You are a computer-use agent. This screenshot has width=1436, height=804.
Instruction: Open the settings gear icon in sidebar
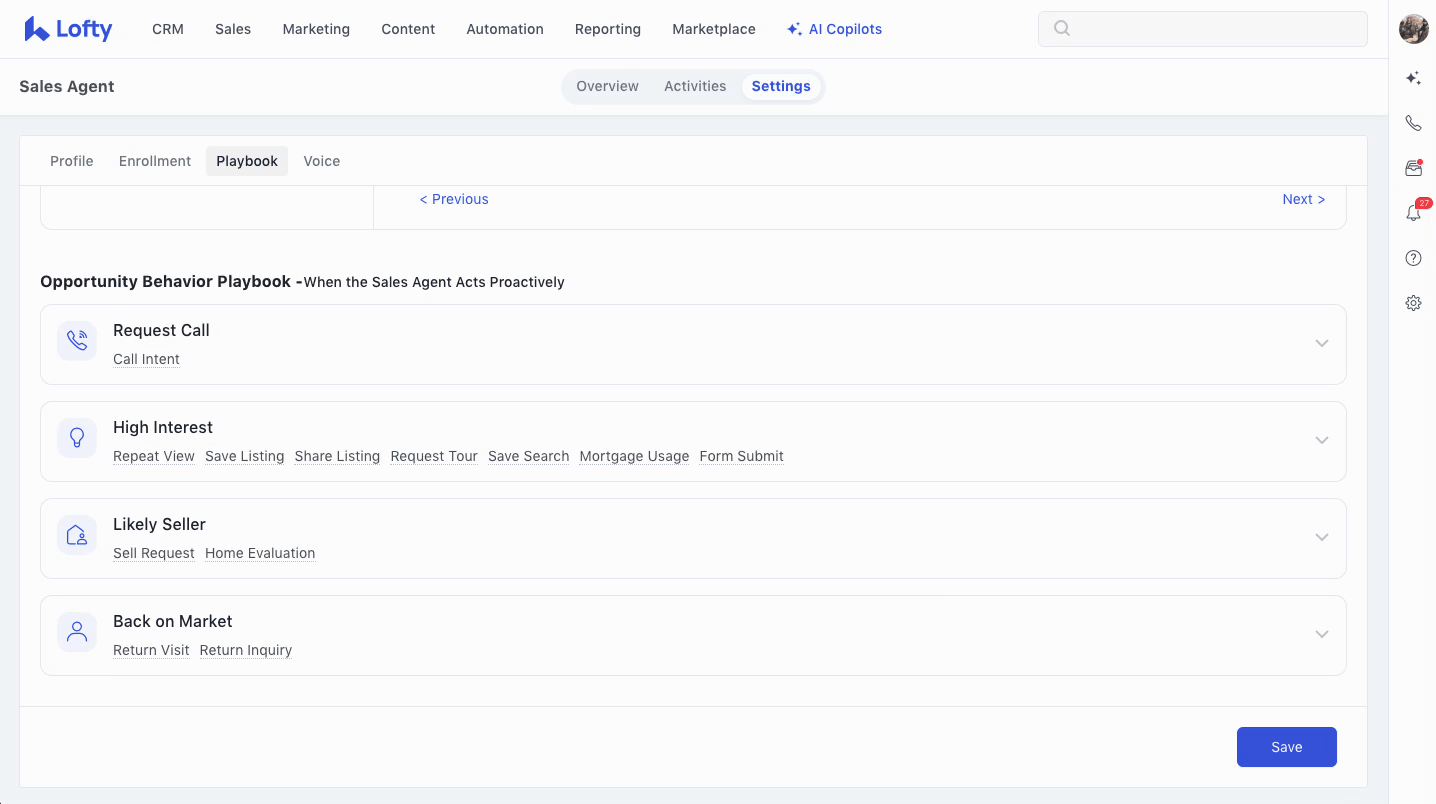click(1413, 303)
